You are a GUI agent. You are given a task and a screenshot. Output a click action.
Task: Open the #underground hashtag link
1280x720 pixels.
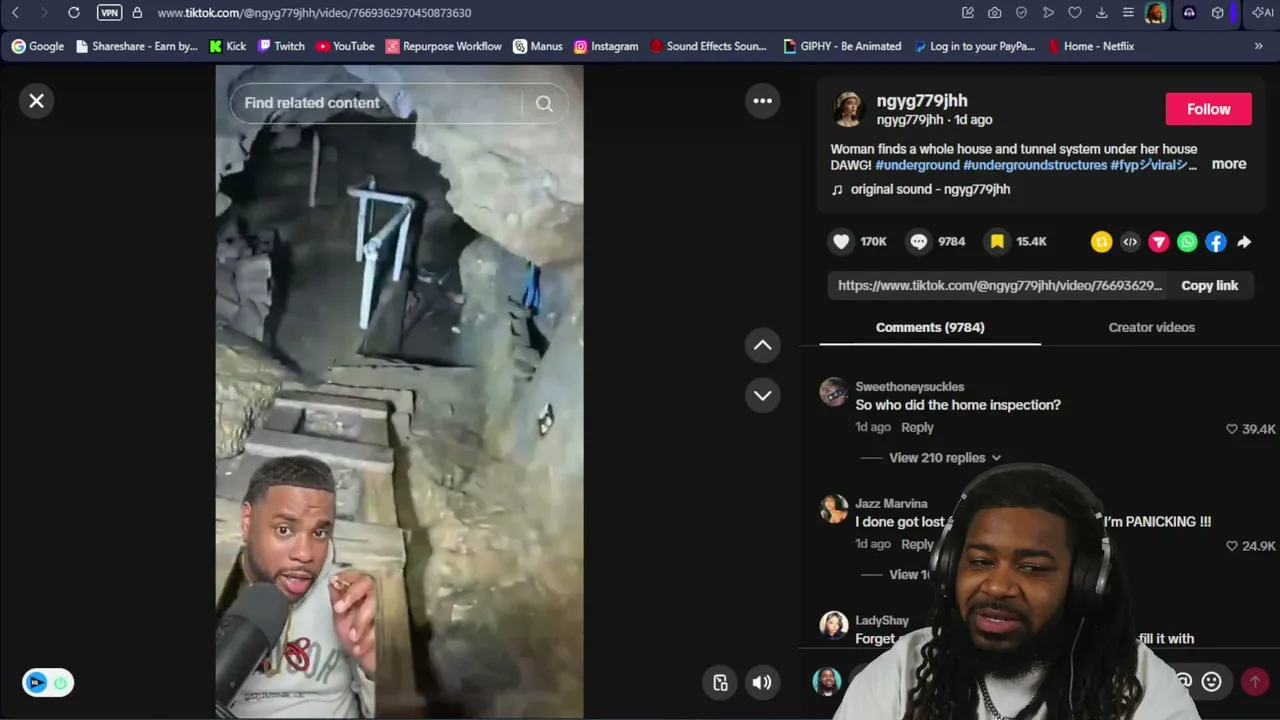tap(917, 165)
